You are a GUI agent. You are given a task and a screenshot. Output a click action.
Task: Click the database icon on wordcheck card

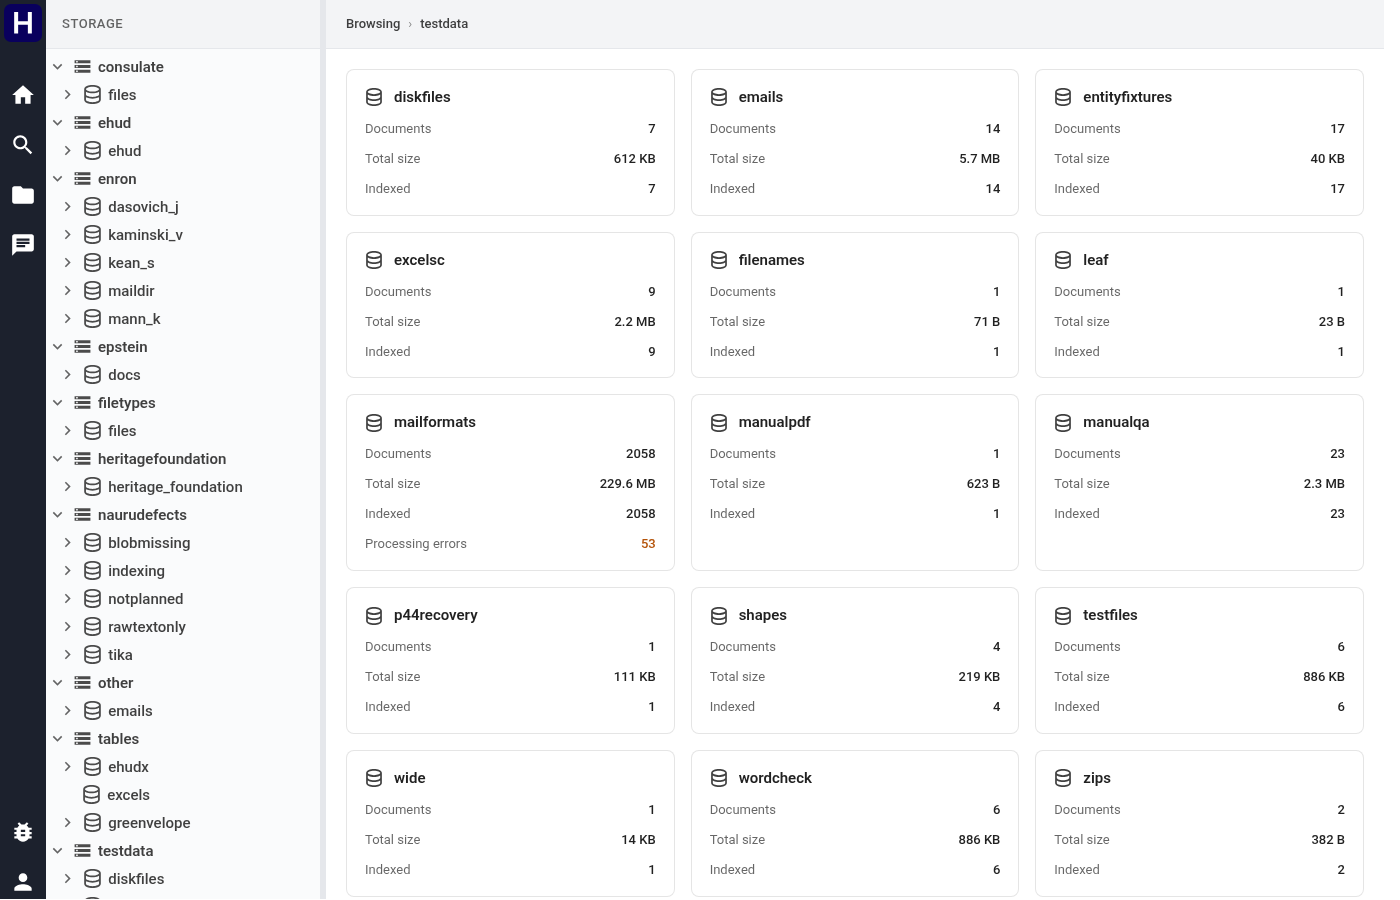[719, 778]
